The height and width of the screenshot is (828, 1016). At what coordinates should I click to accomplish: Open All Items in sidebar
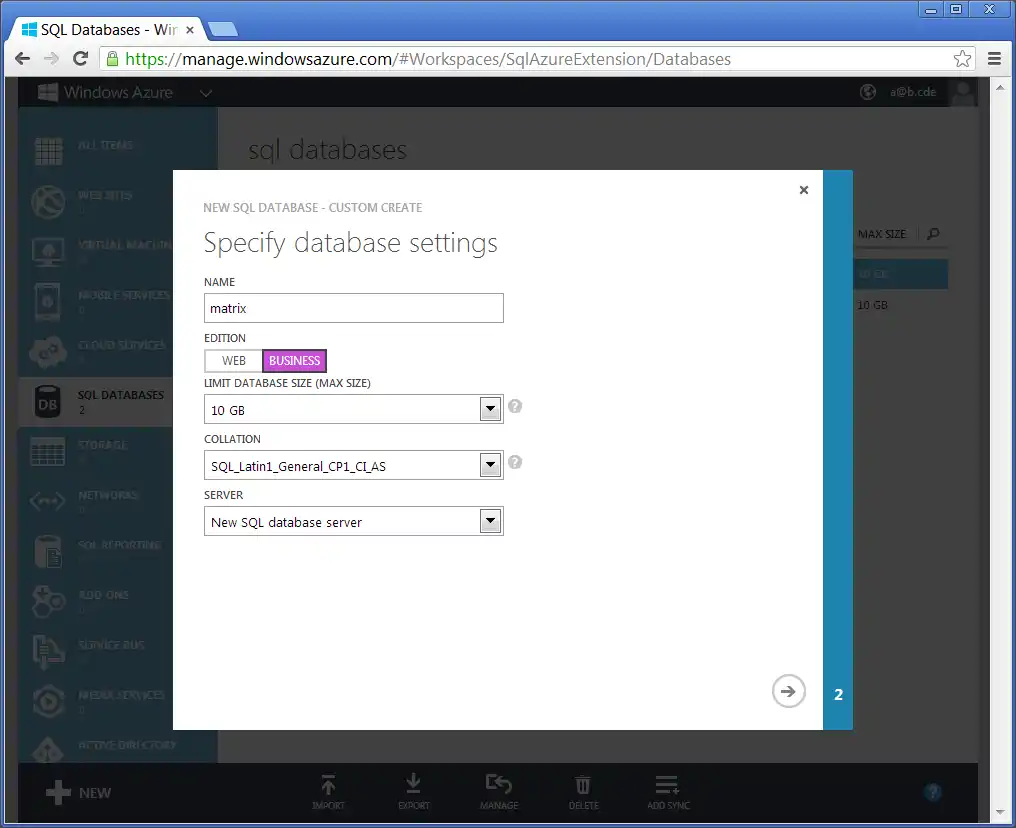pos(96,150)
